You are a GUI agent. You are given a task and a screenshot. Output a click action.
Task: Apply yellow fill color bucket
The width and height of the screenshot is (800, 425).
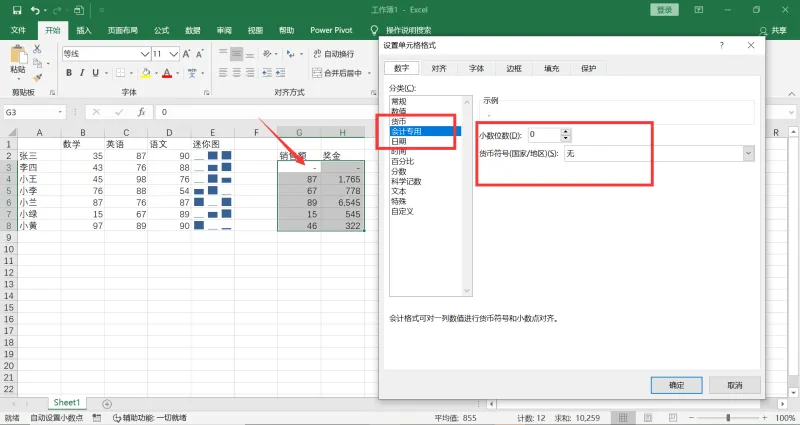(146, 73)
